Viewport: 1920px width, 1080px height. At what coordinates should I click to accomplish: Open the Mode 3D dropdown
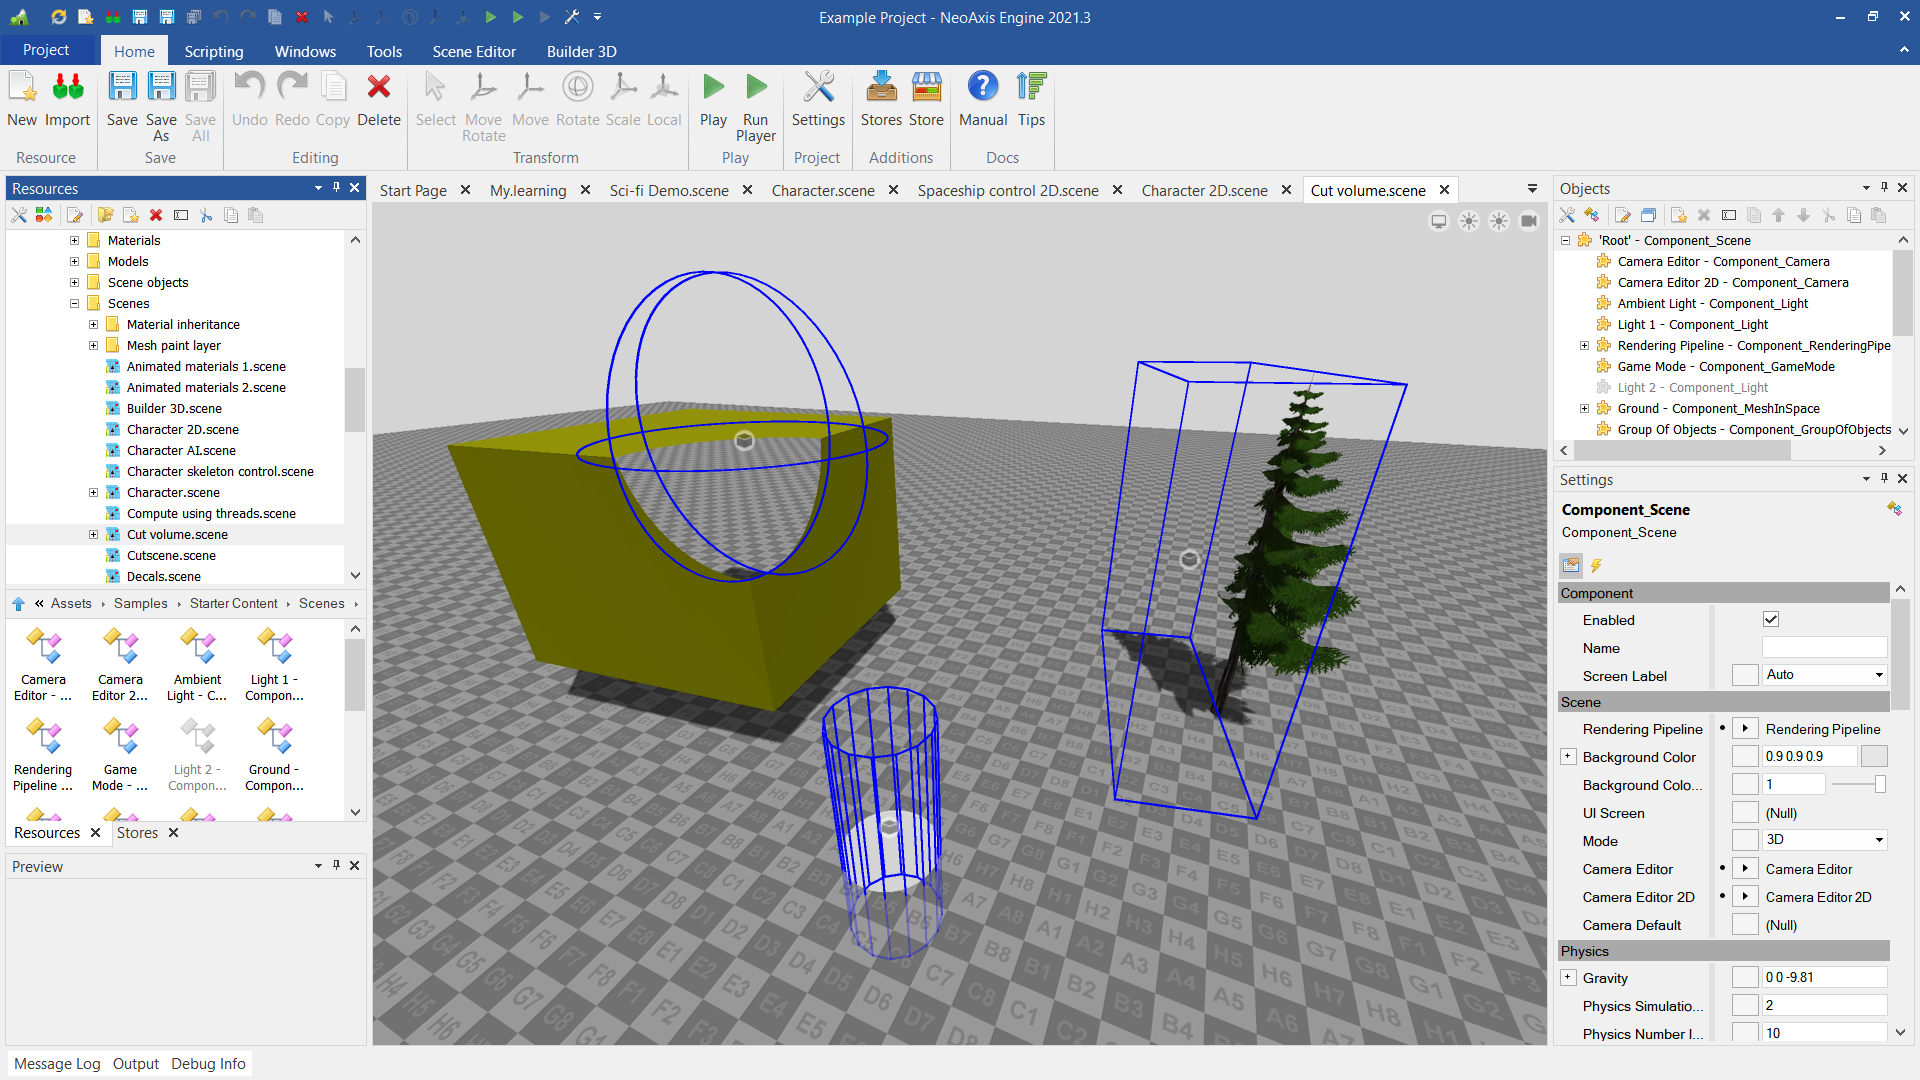1824,840
